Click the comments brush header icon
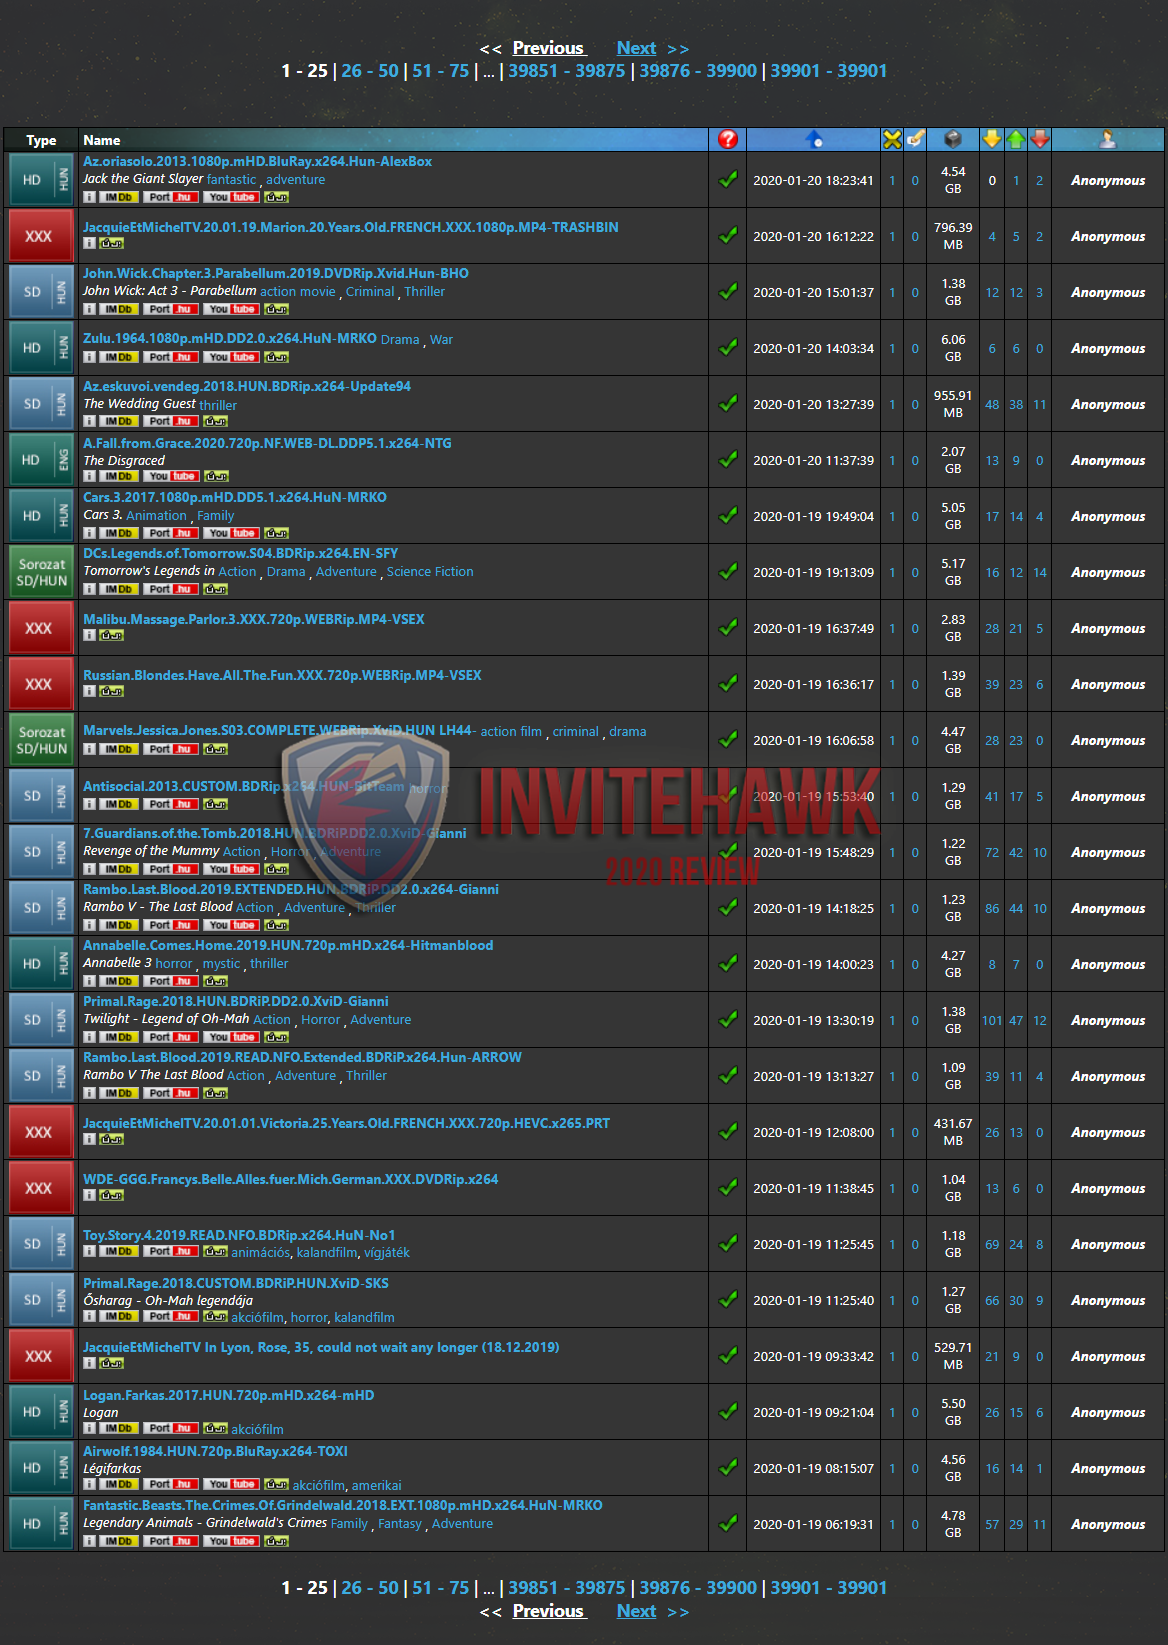The height and width of the screenshot is (1645, 1168). click(x=915, y=140)
